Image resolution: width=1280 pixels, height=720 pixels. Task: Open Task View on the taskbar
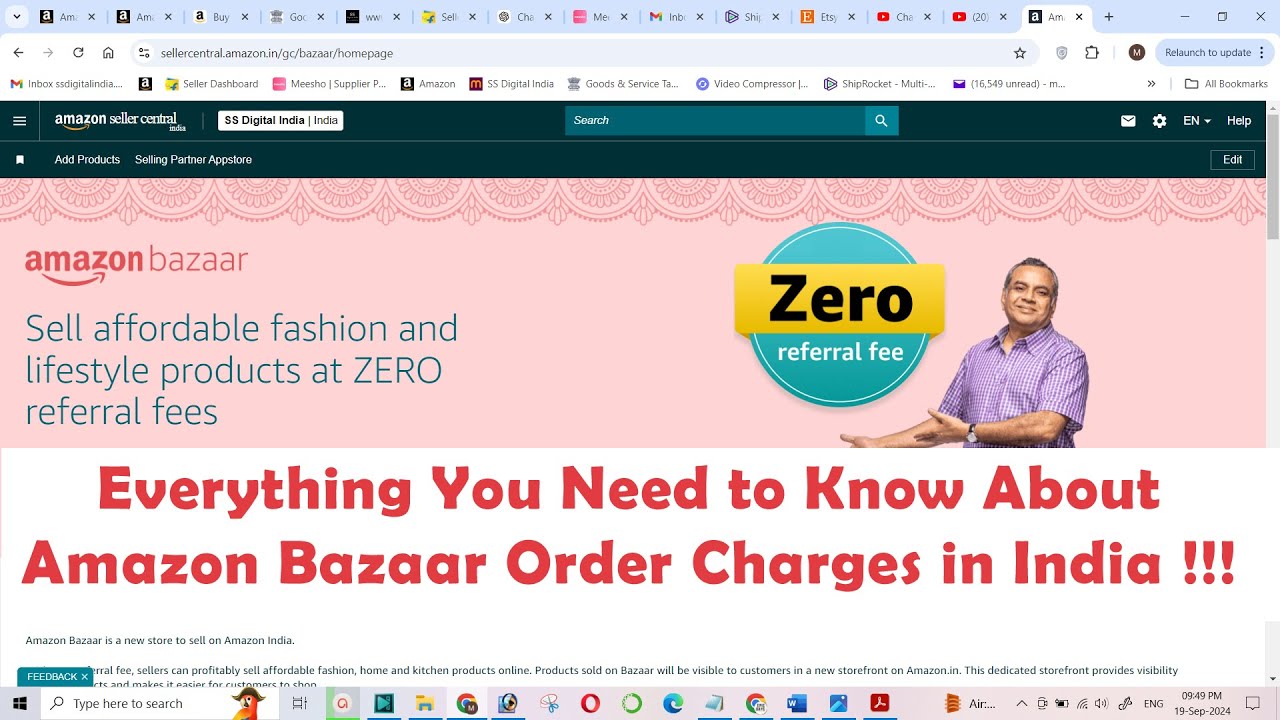[299, 704]
